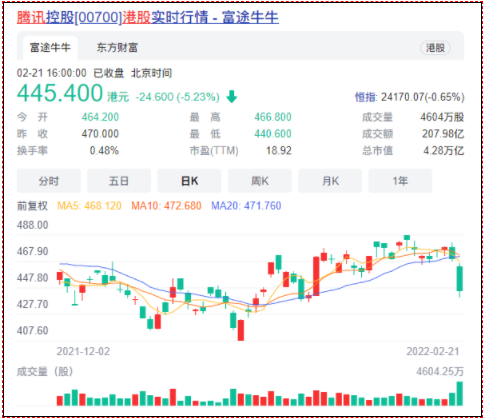Click the 港股 market tag
485x420 pixels.
(x=435, y=48)
